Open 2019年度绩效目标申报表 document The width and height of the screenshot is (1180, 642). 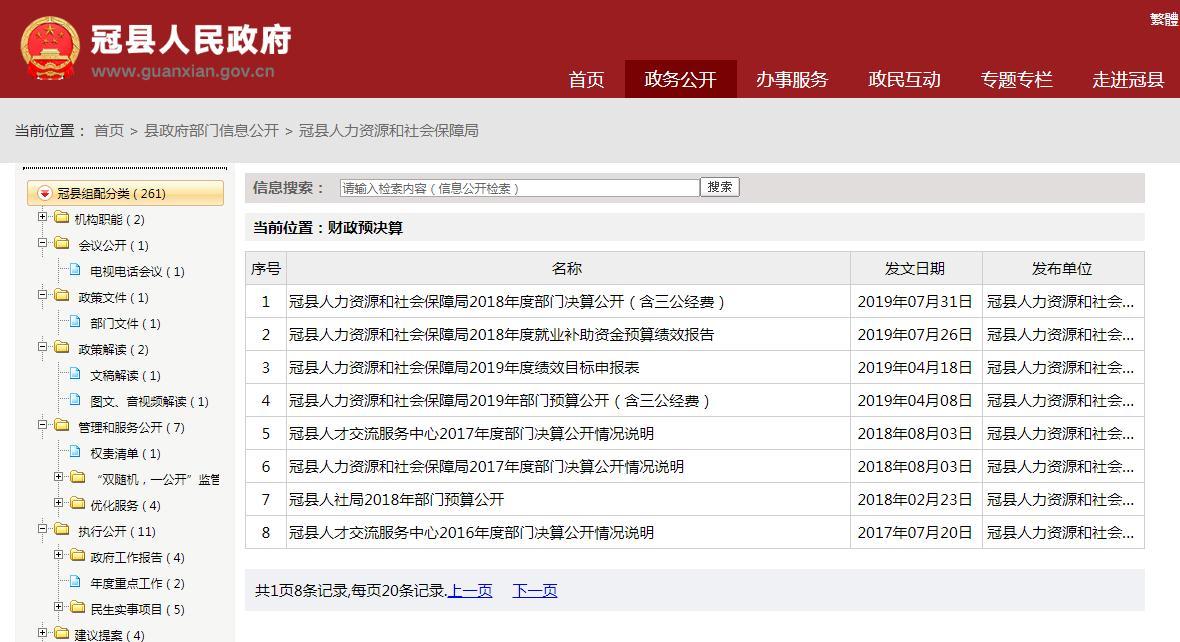pyautogui.click(x=464, y=368)
